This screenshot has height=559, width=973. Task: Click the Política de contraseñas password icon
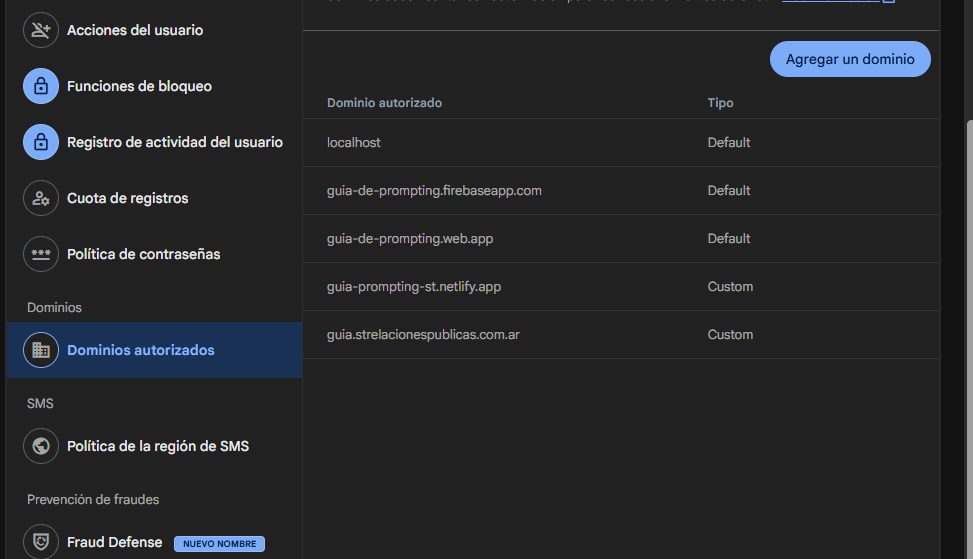pyautogui.click(x=41, y=254)
